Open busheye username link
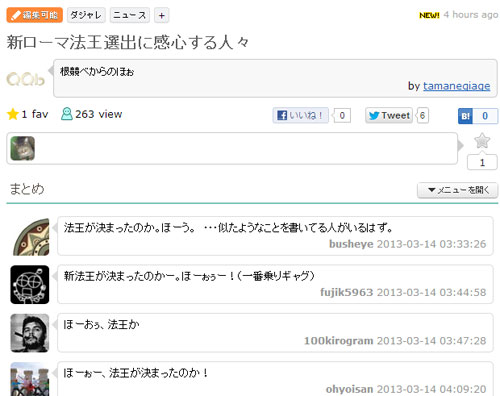Image resolution: width=500 pixels, height=396 pixels. (351, 244)
